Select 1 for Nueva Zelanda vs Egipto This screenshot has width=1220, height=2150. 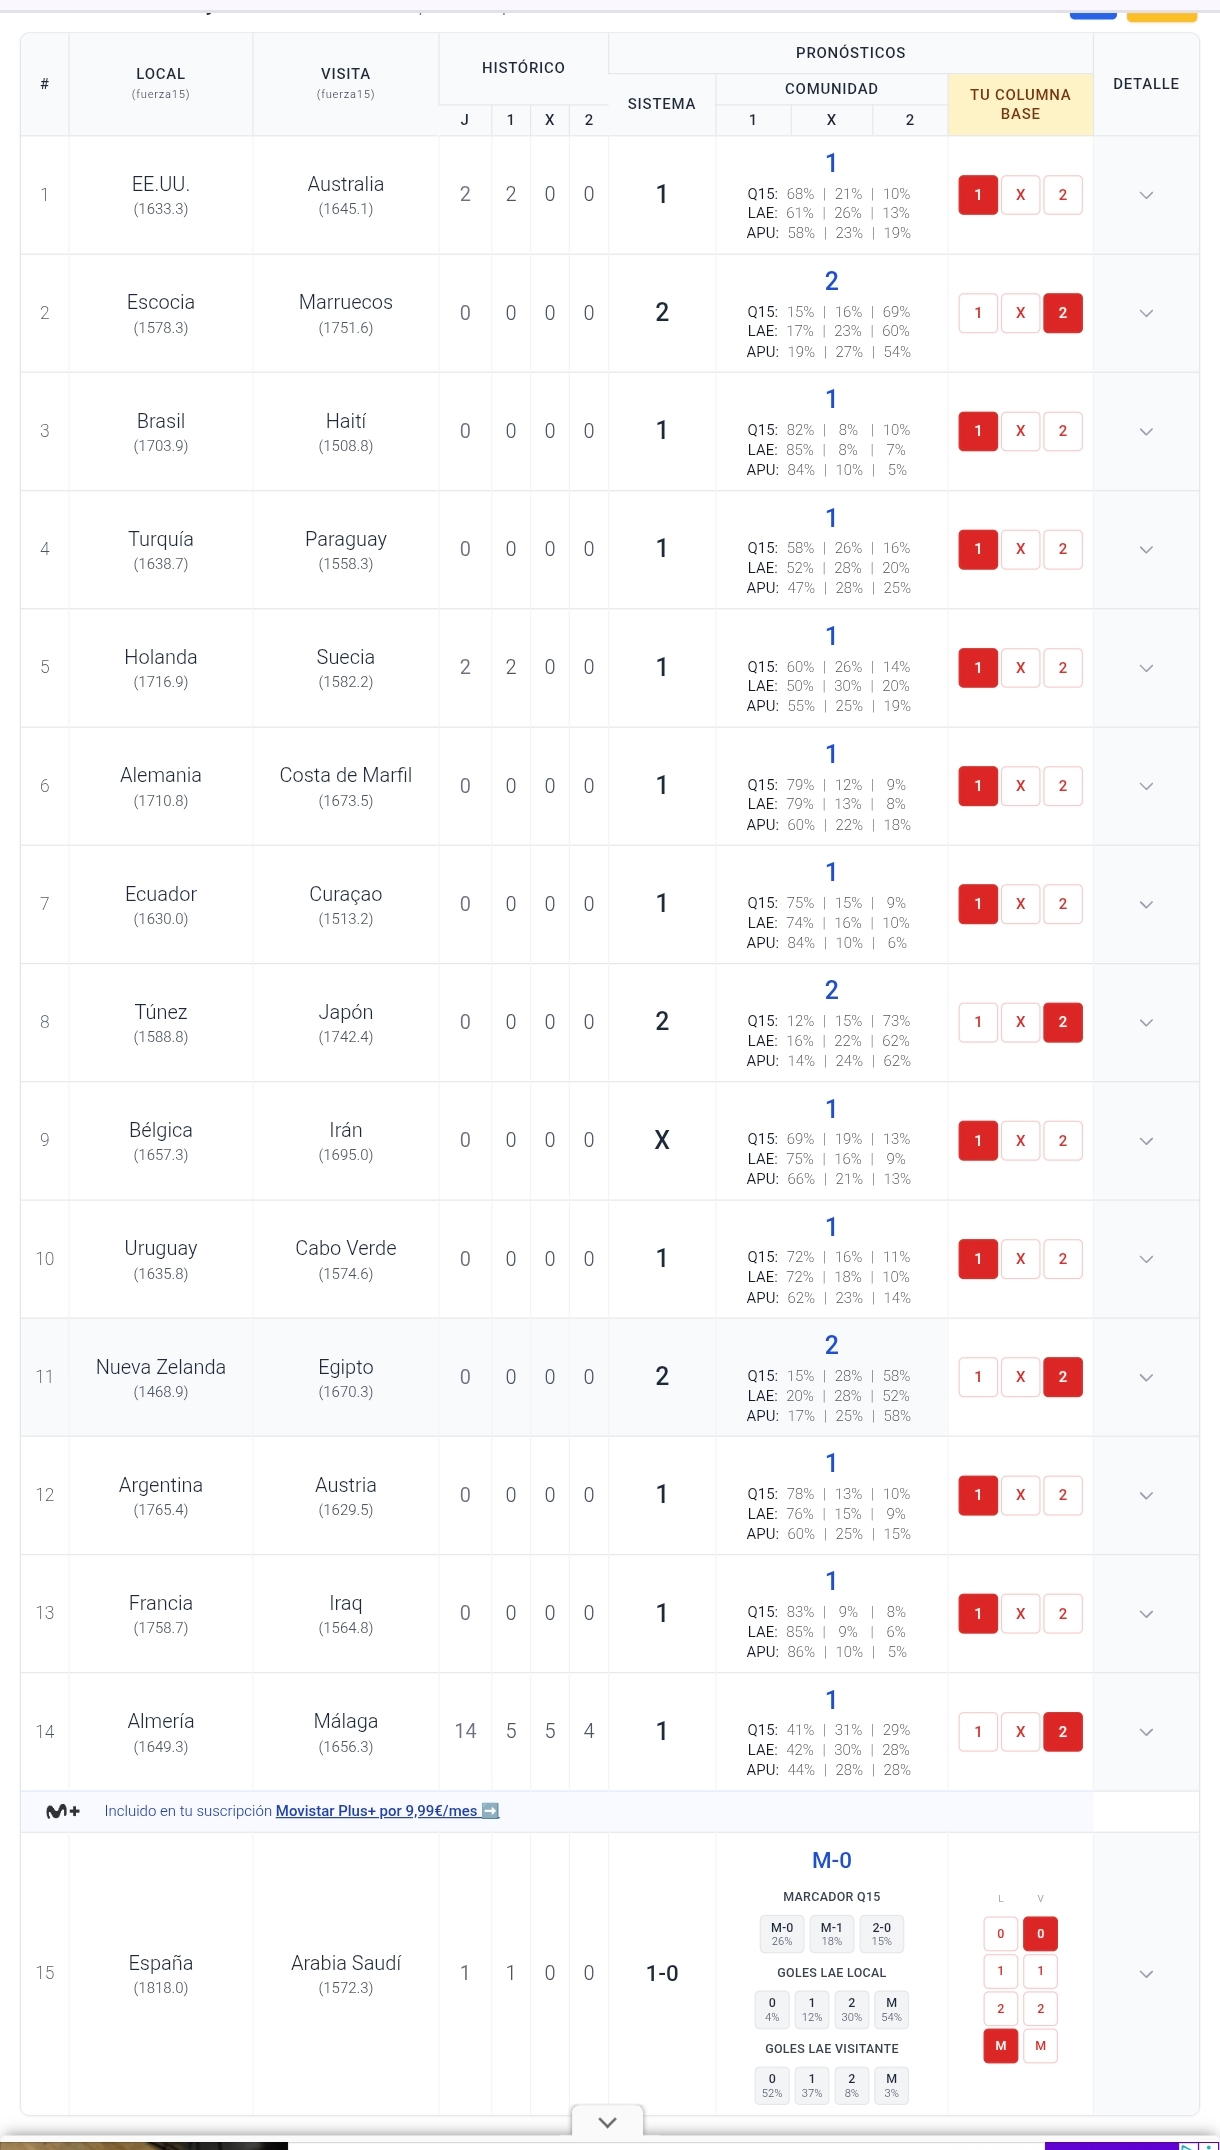coord(978,1377)
